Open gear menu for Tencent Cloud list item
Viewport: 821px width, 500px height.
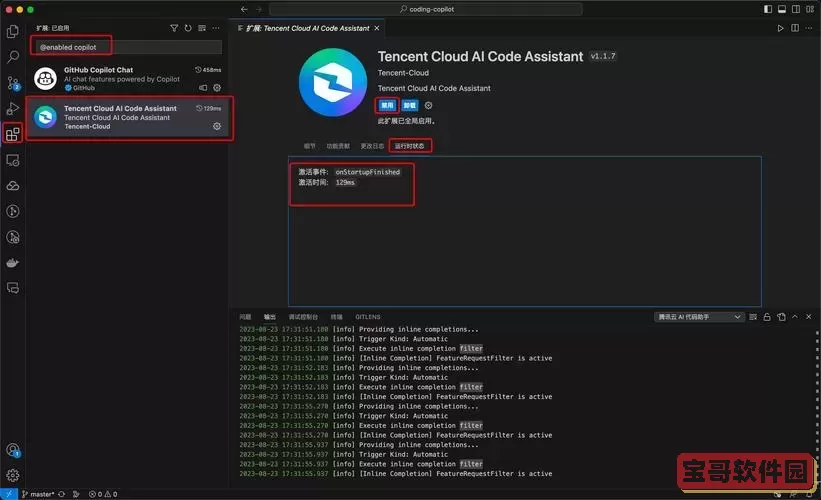click(x=217, y=126)
